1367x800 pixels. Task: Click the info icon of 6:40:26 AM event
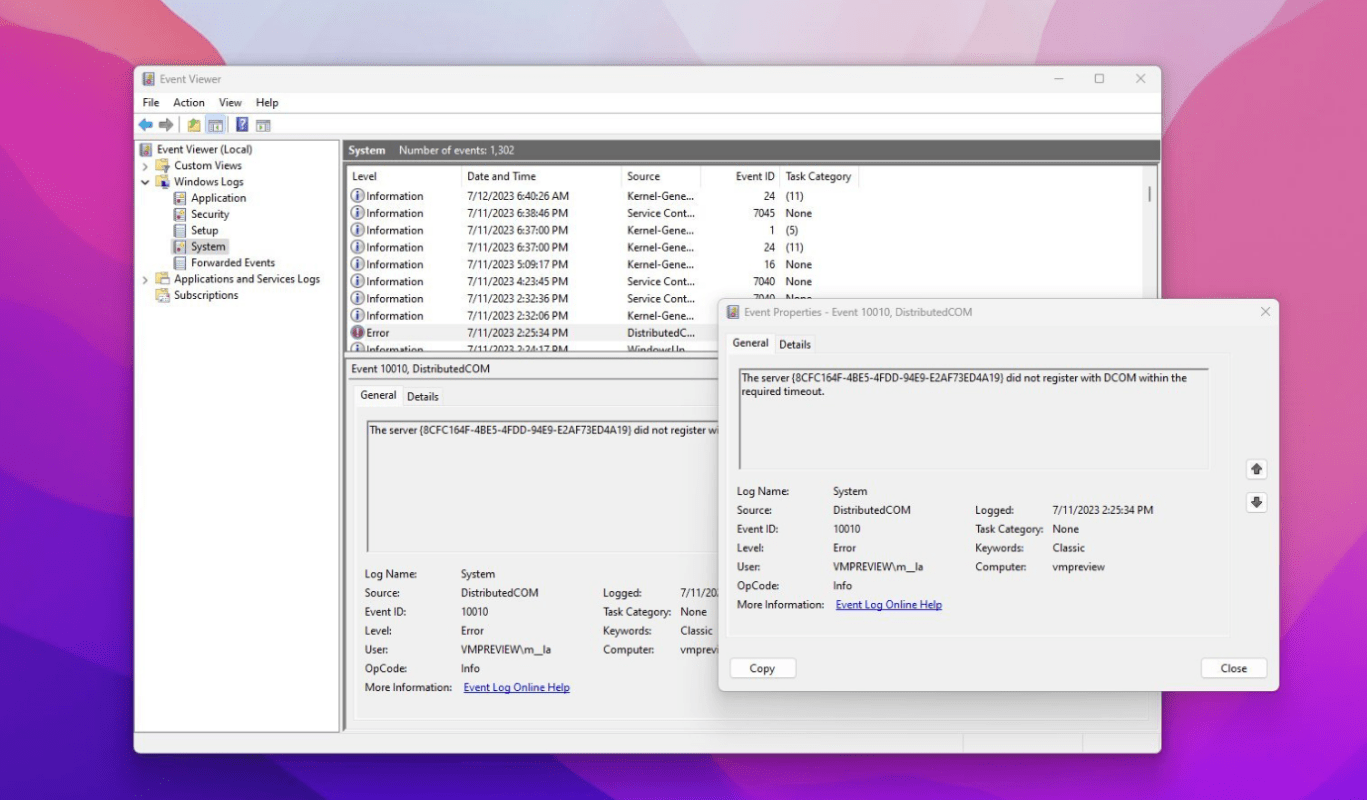tap(357, 196)
